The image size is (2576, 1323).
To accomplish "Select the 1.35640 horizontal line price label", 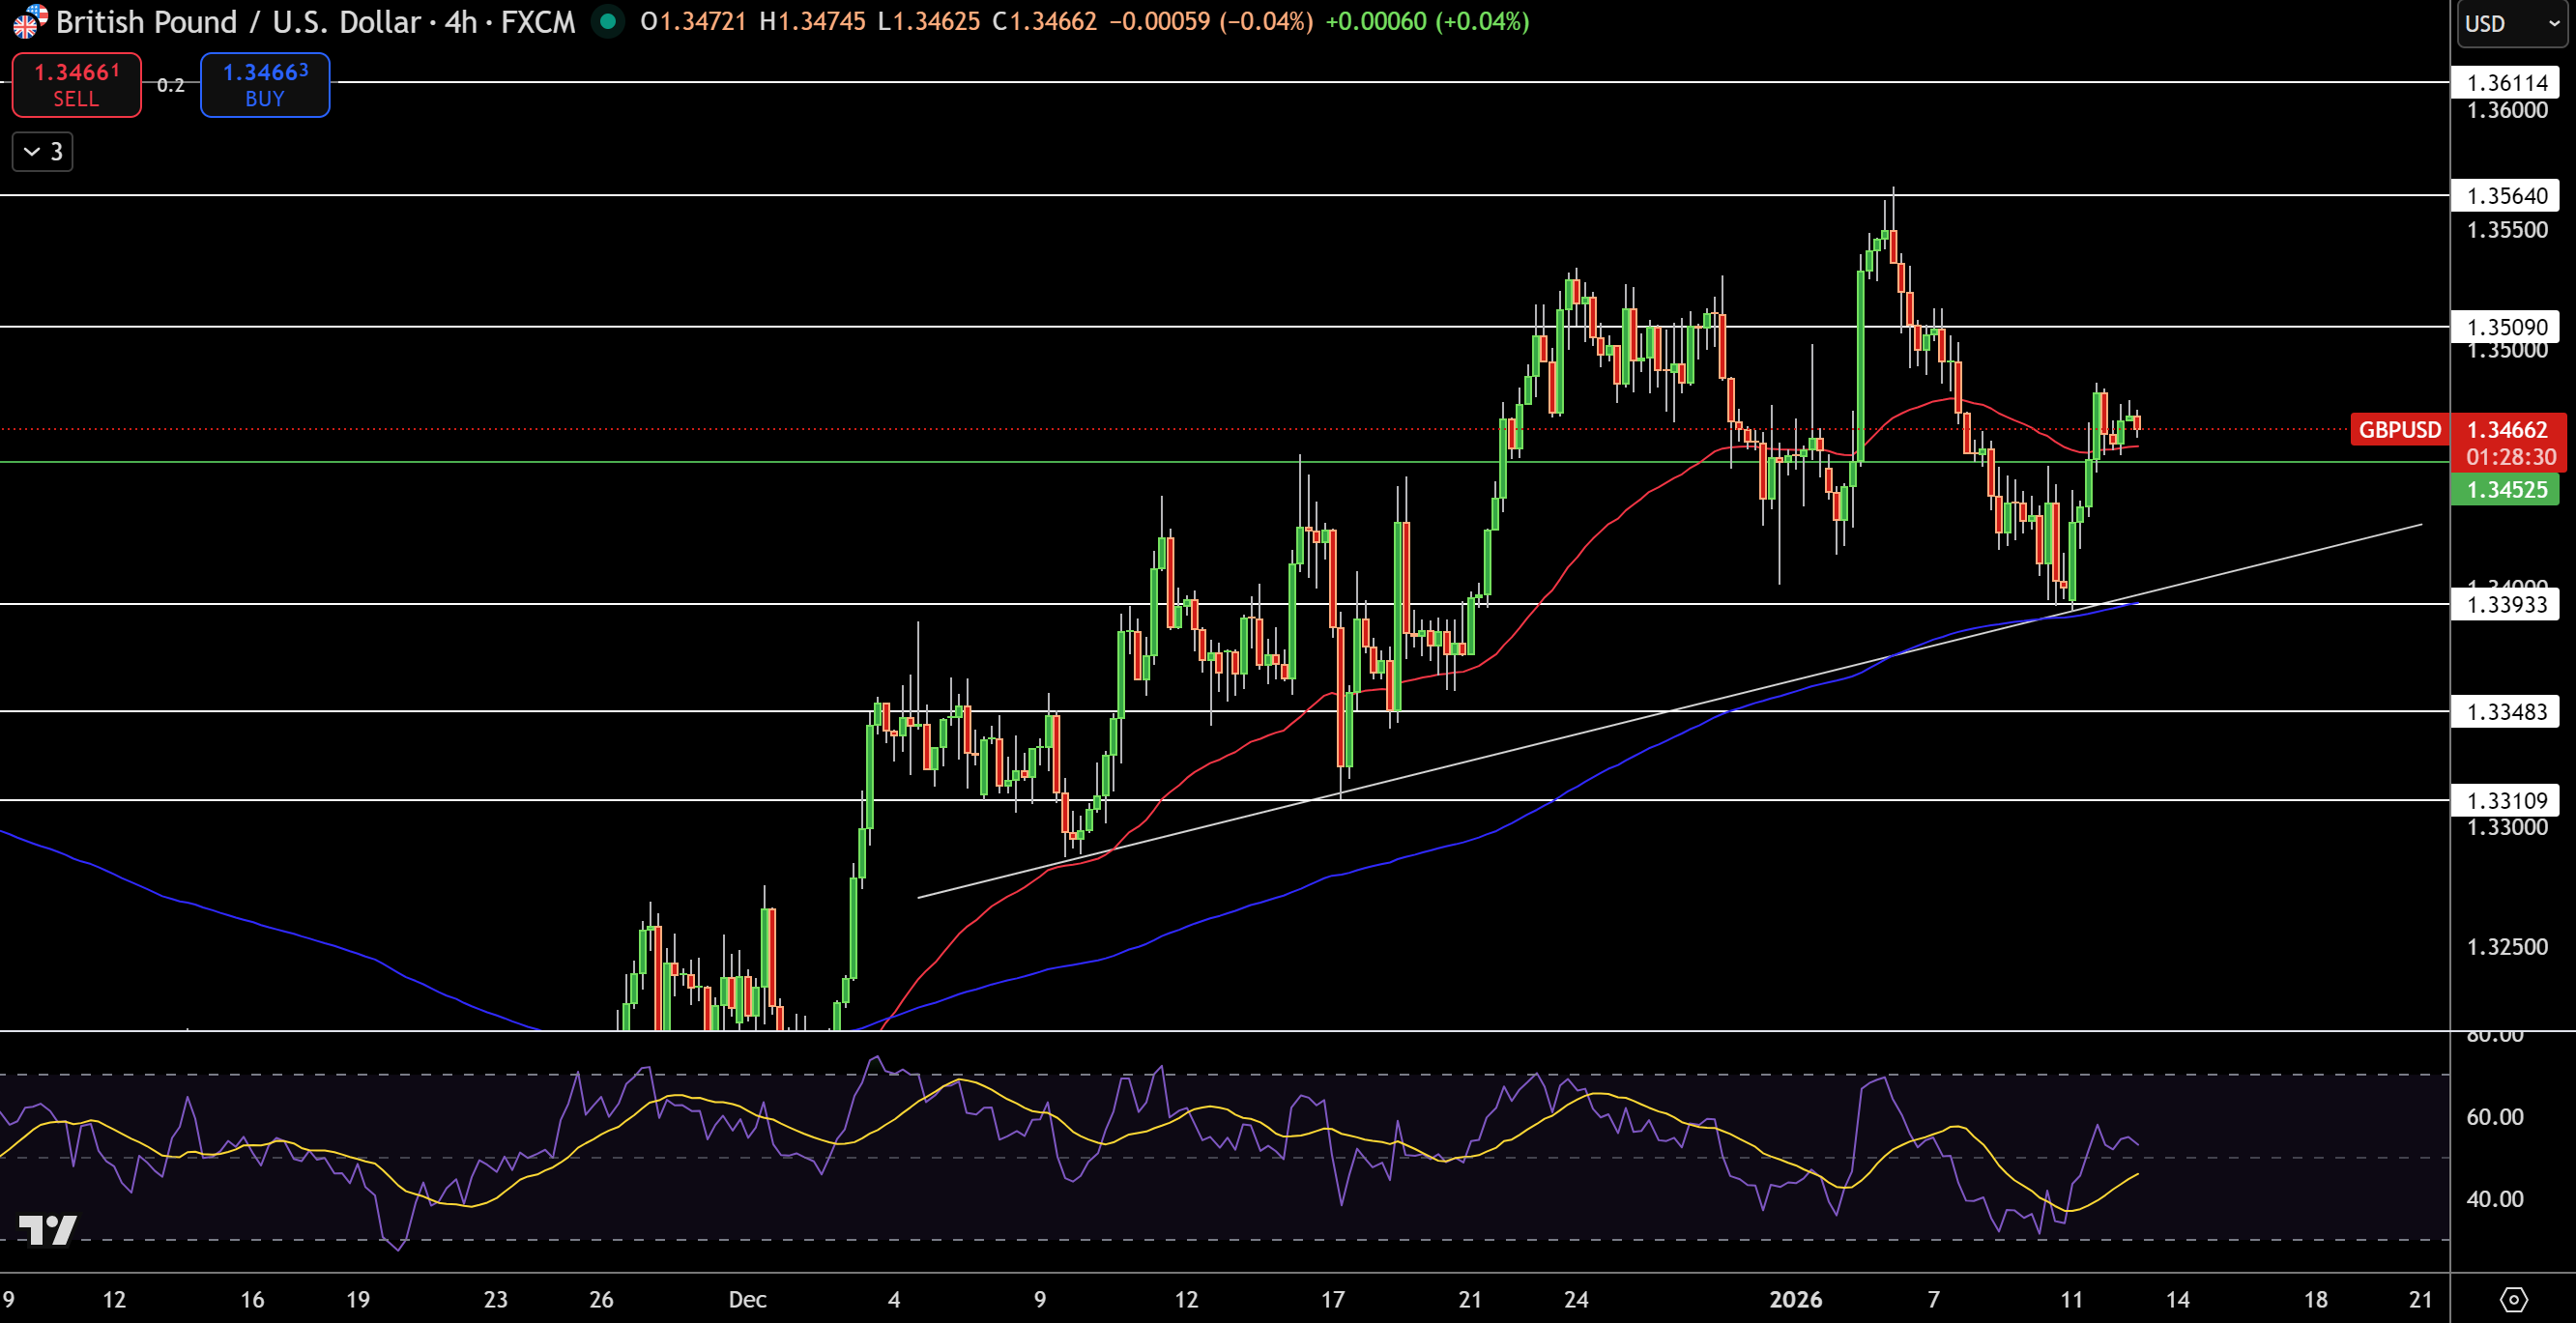I will tap(2506, 195).
